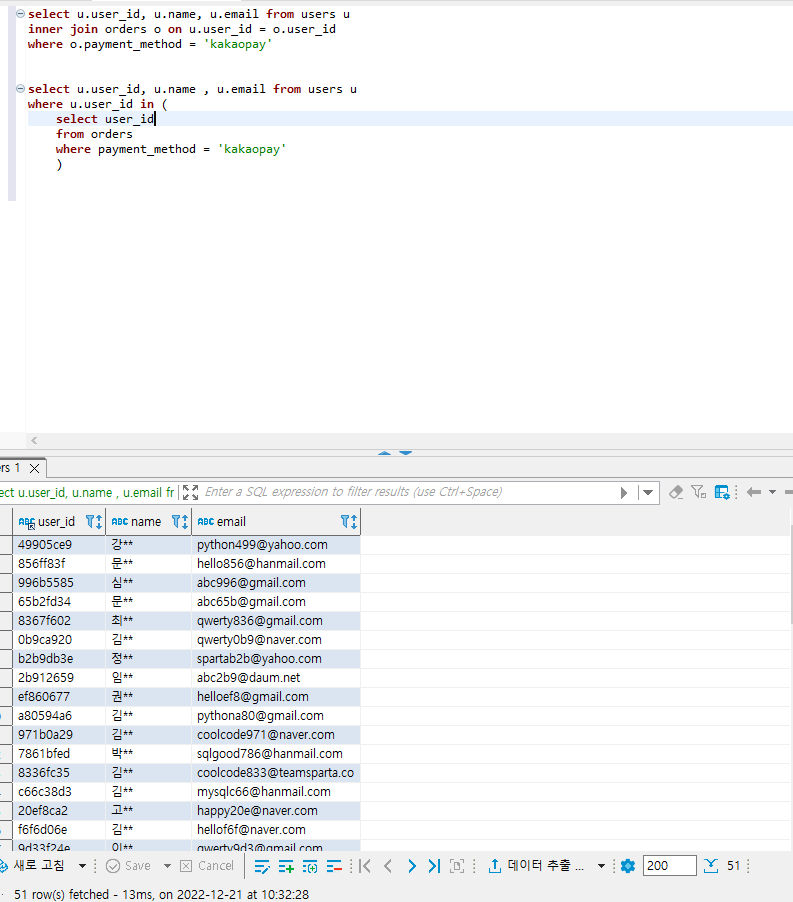Select email cell hellof6f@naver.com
Image resolution: width=793 pixels, height=902 pixels.
(276, 830)
